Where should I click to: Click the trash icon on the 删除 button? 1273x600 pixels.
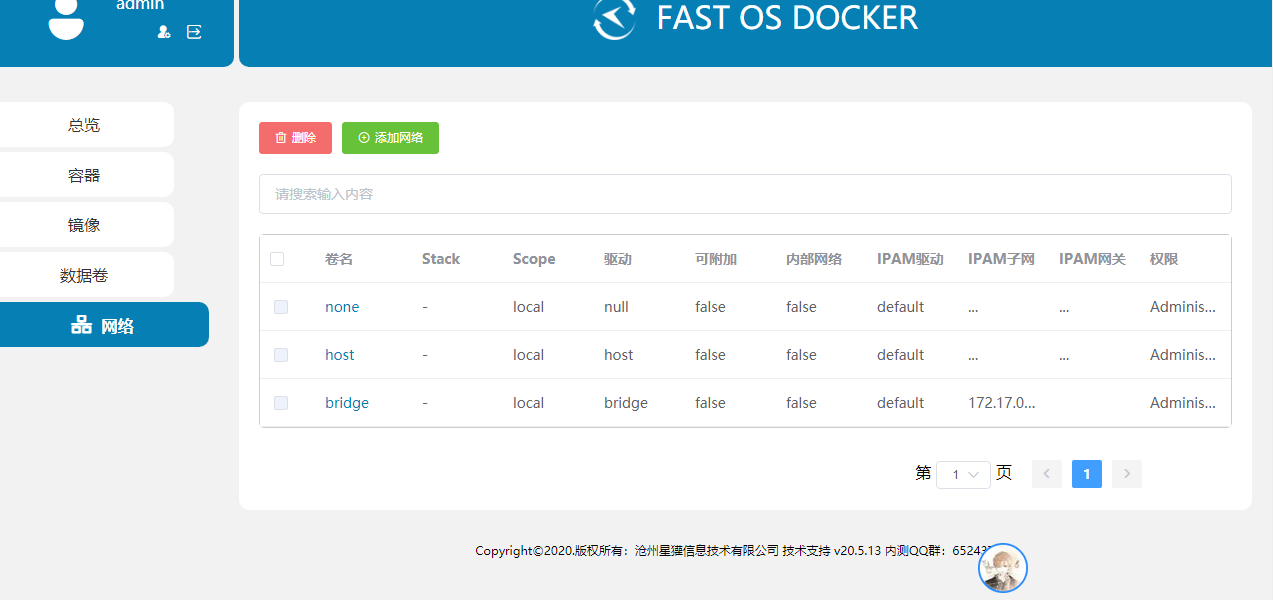(281, 137)
